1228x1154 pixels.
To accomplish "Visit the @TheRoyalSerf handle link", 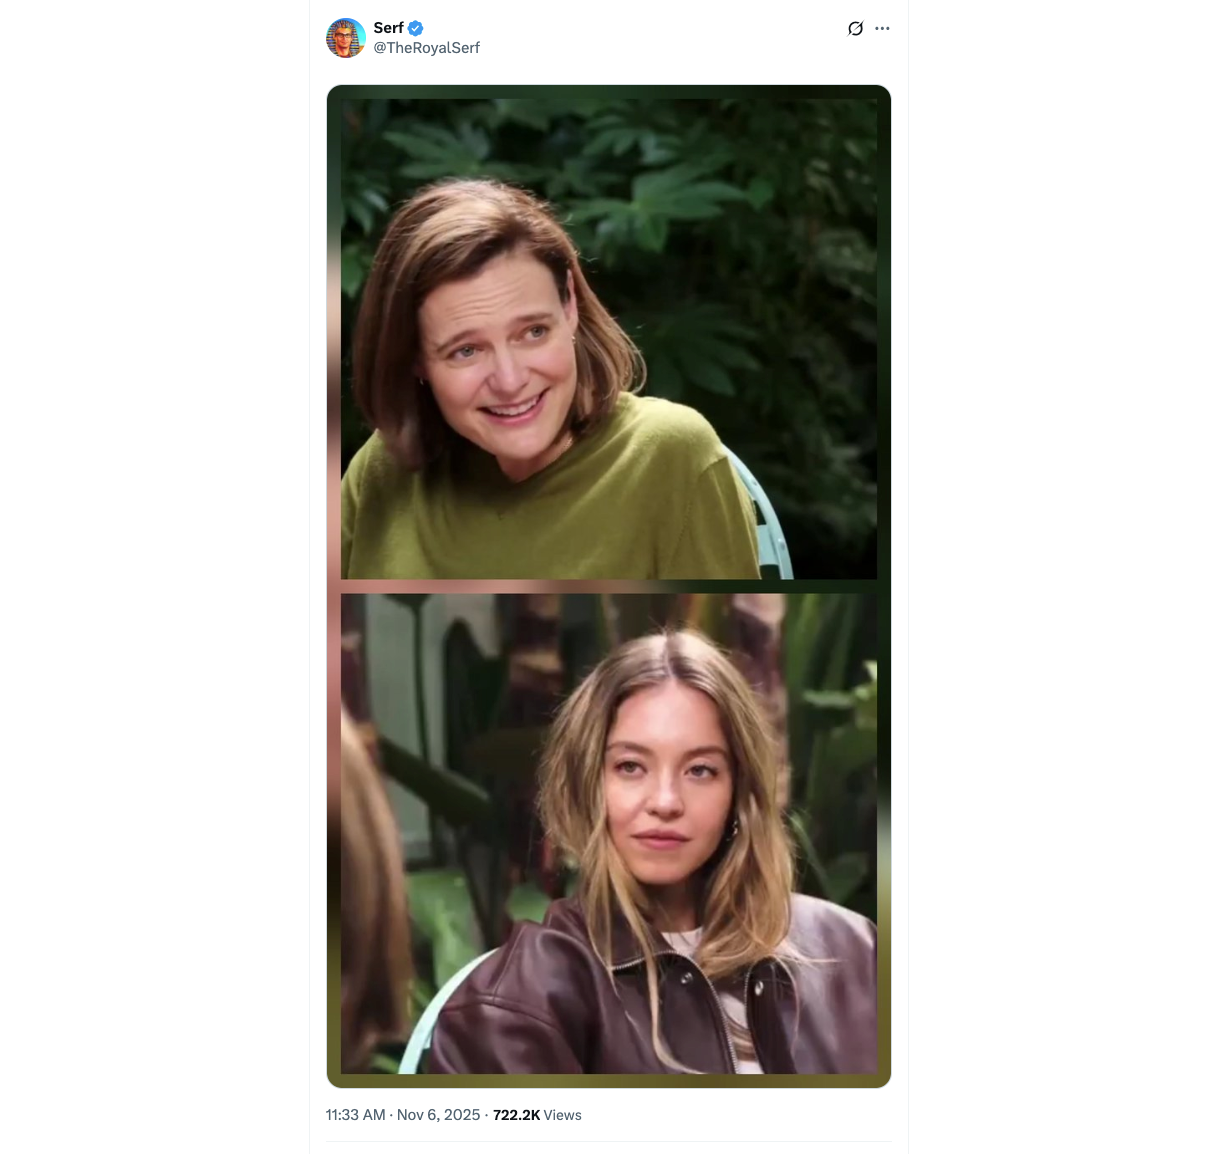I will (x=427, y=48).
